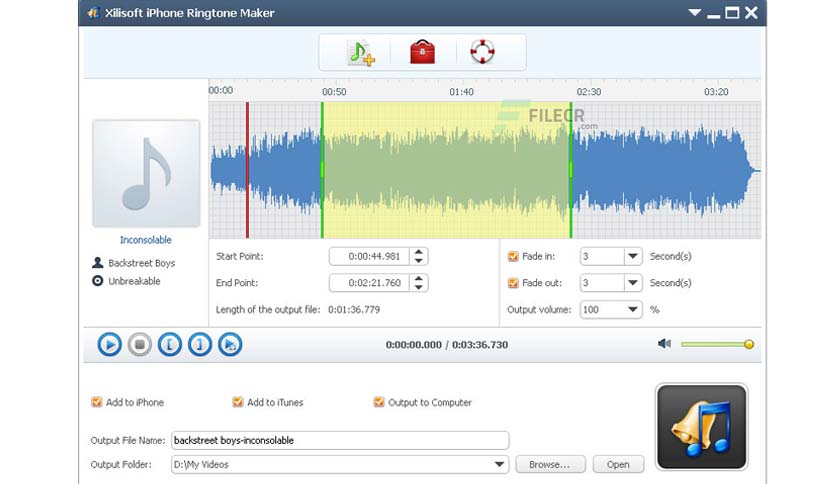The image size is (836, 484).
Task: Click the lifebuoy help icon
Action: pyautogui.click(x=482, y=52)
